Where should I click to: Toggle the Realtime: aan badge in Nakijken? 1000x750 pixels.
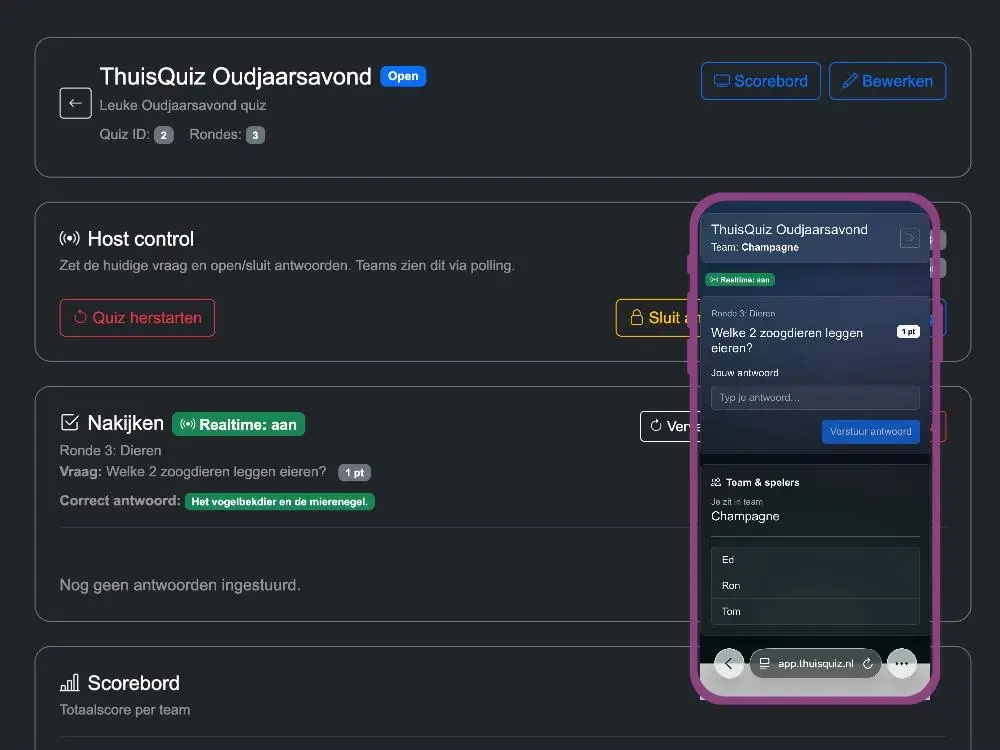(x=238, y=424)
